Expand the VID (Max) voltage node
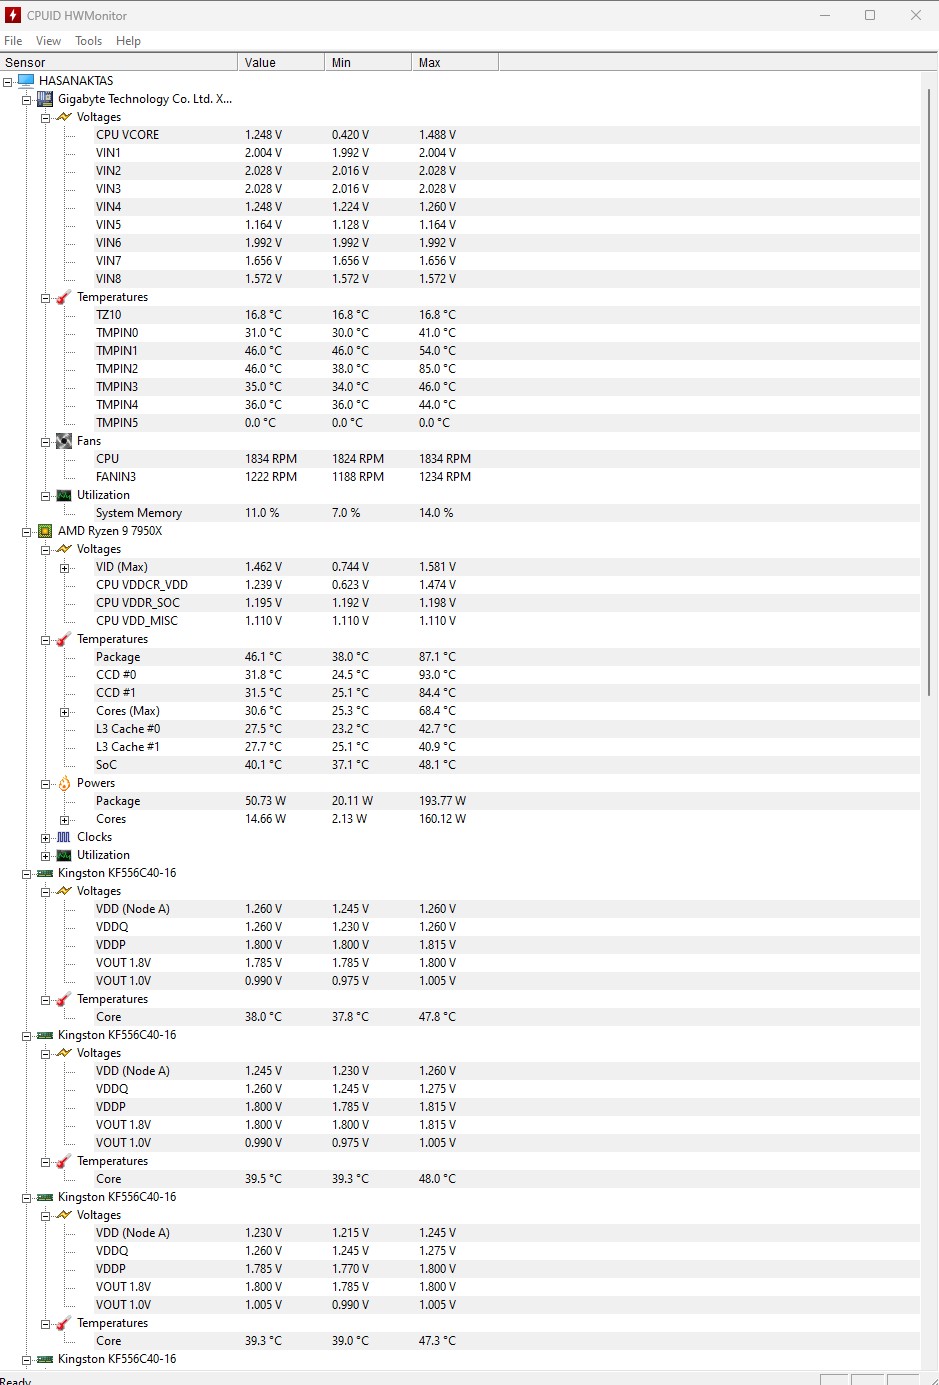This screenshot has width=939, height=1385. coord(65,568)
